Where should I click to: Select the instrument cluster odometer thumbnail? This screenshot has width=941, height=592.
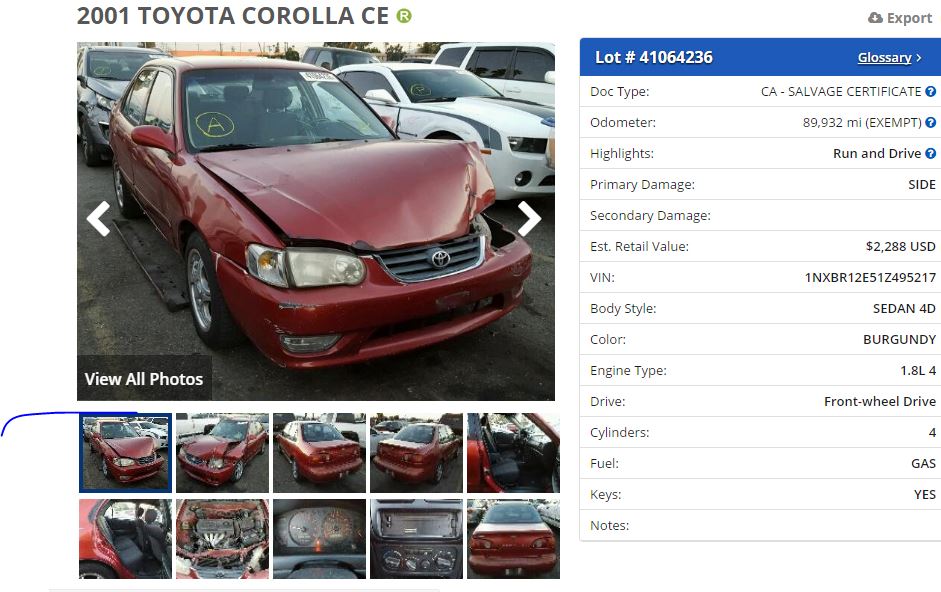[319, 539]
